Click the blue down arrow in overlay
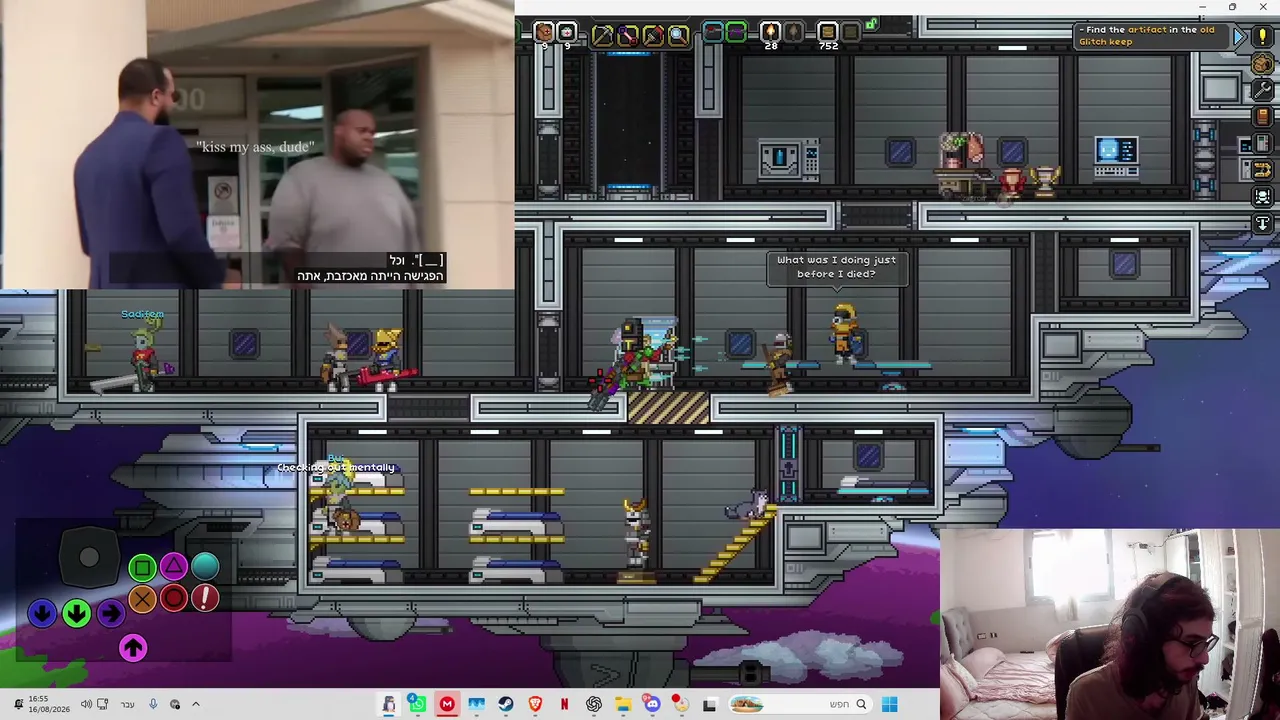 click(x=42, y=612)
